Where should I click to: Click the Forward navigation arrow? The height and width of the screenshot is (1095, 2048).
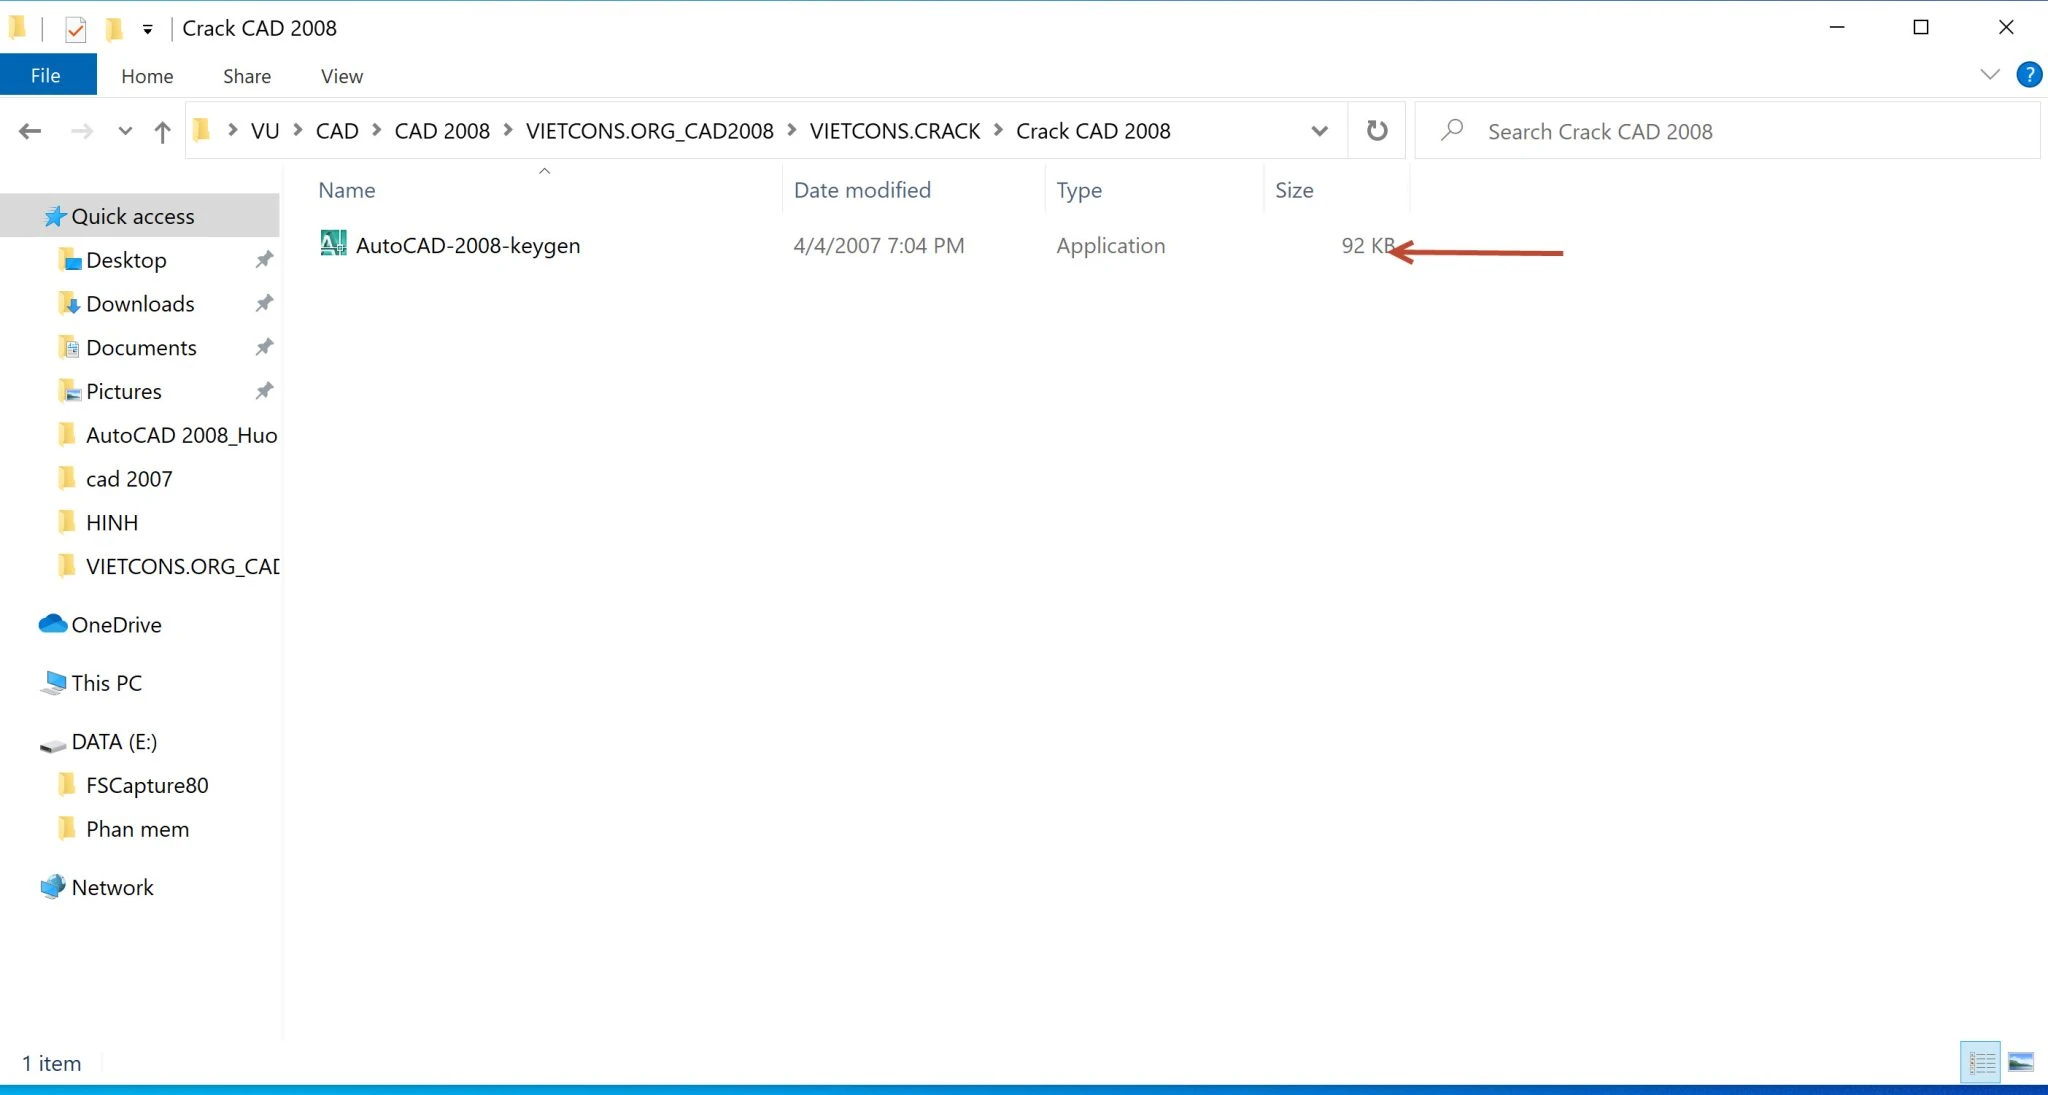click(82, 131)
